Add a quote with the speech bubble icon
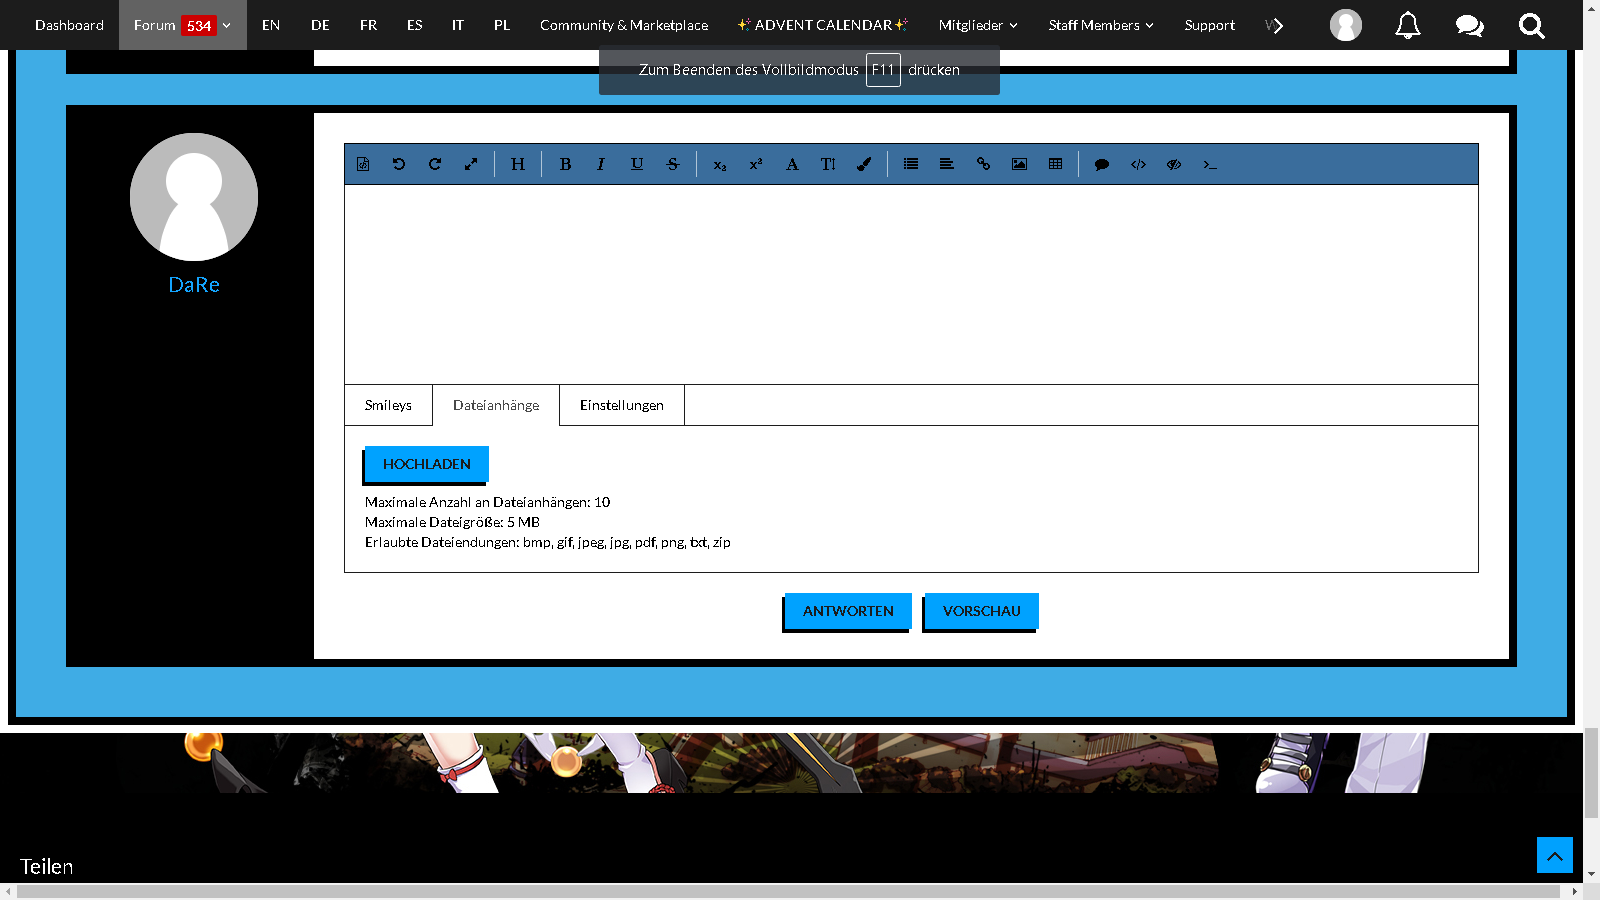1600x900 pixels. [x=1102, y=164]
